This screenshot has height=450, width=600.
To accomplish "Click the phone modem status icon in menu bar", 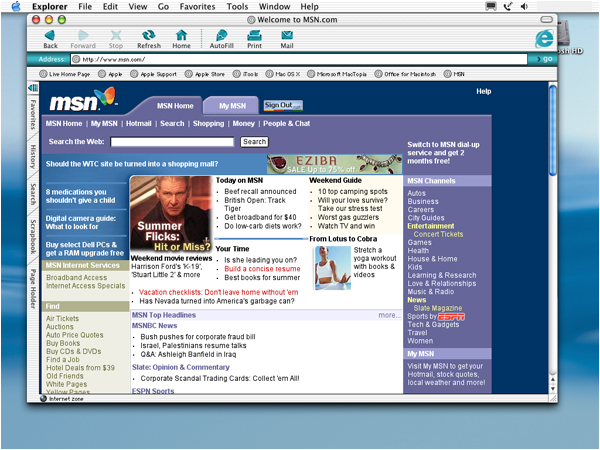I will 508,6.
